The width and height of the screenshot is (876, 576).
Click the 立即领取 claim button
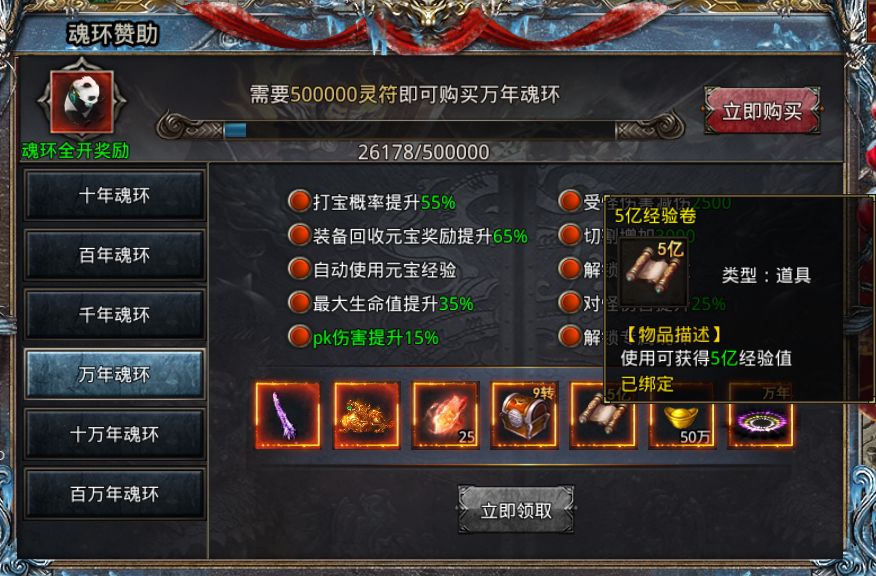[516, 510]
